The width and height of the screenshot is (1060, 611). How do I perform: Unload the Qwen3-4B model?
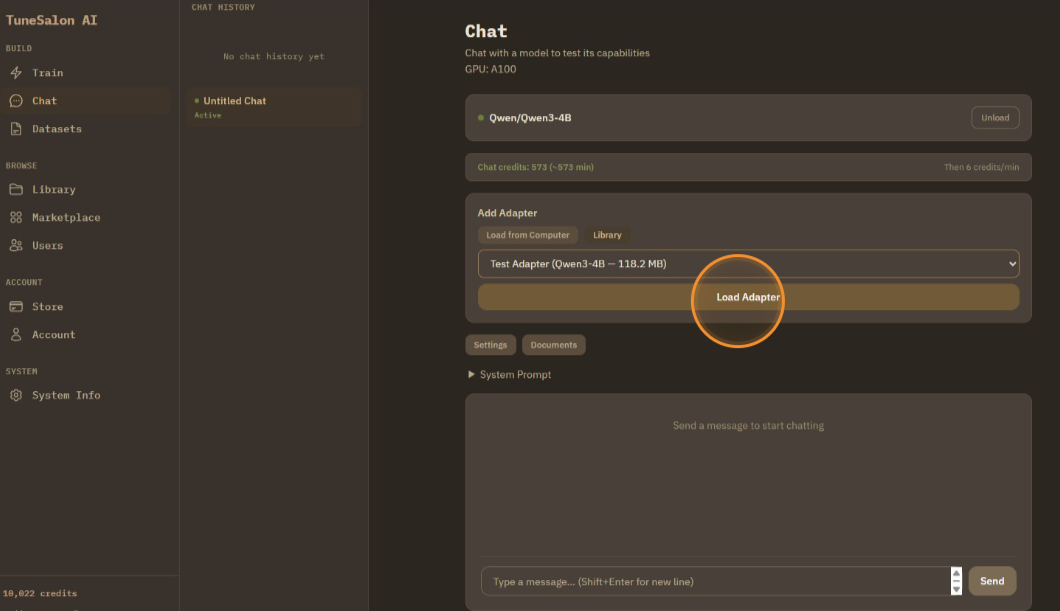[995, 118]
